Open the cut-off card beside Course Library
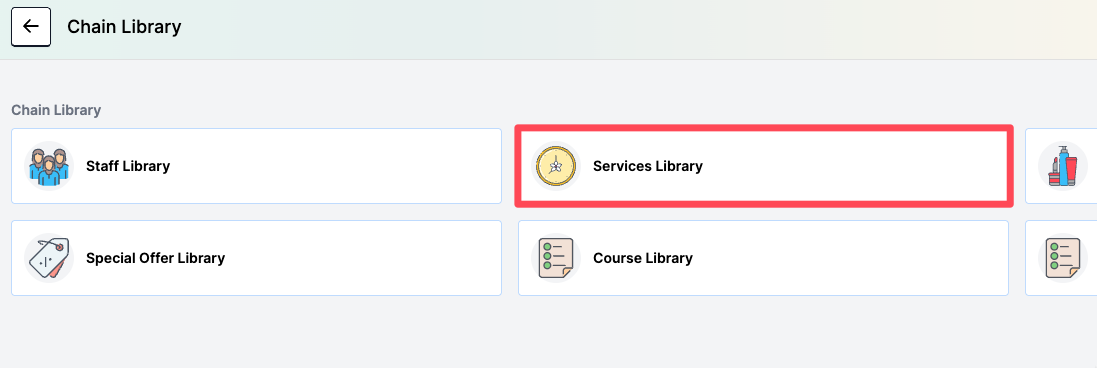This screenshot has height=368, width=1097. pyautogui.click(x=1061, y=258)
